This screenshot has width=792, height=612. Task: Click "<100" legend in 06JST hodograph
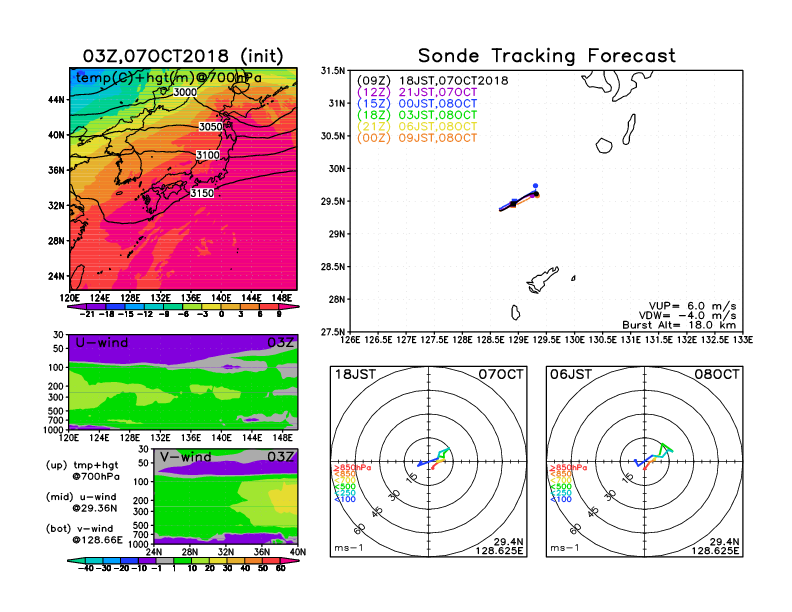pyautogui.click(x=561, y=499)
